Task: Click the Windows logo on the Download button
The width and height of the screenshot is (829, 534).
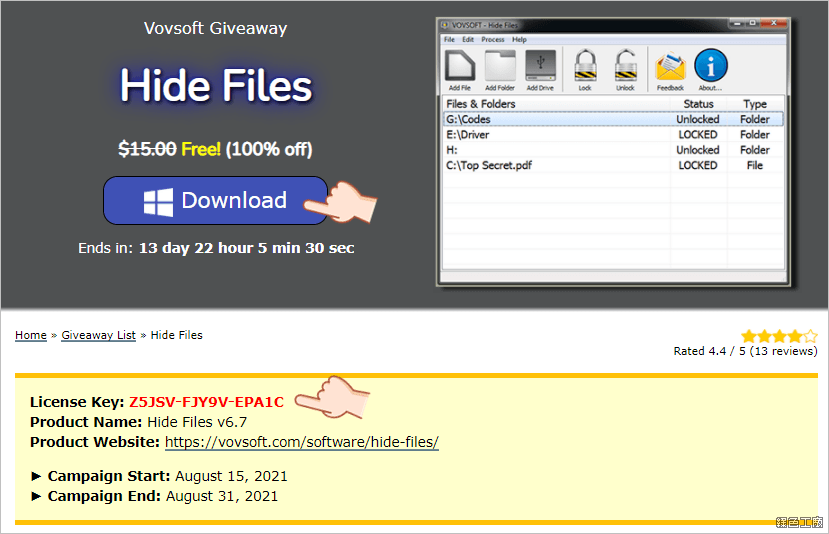Action: (x=158, y=201)
